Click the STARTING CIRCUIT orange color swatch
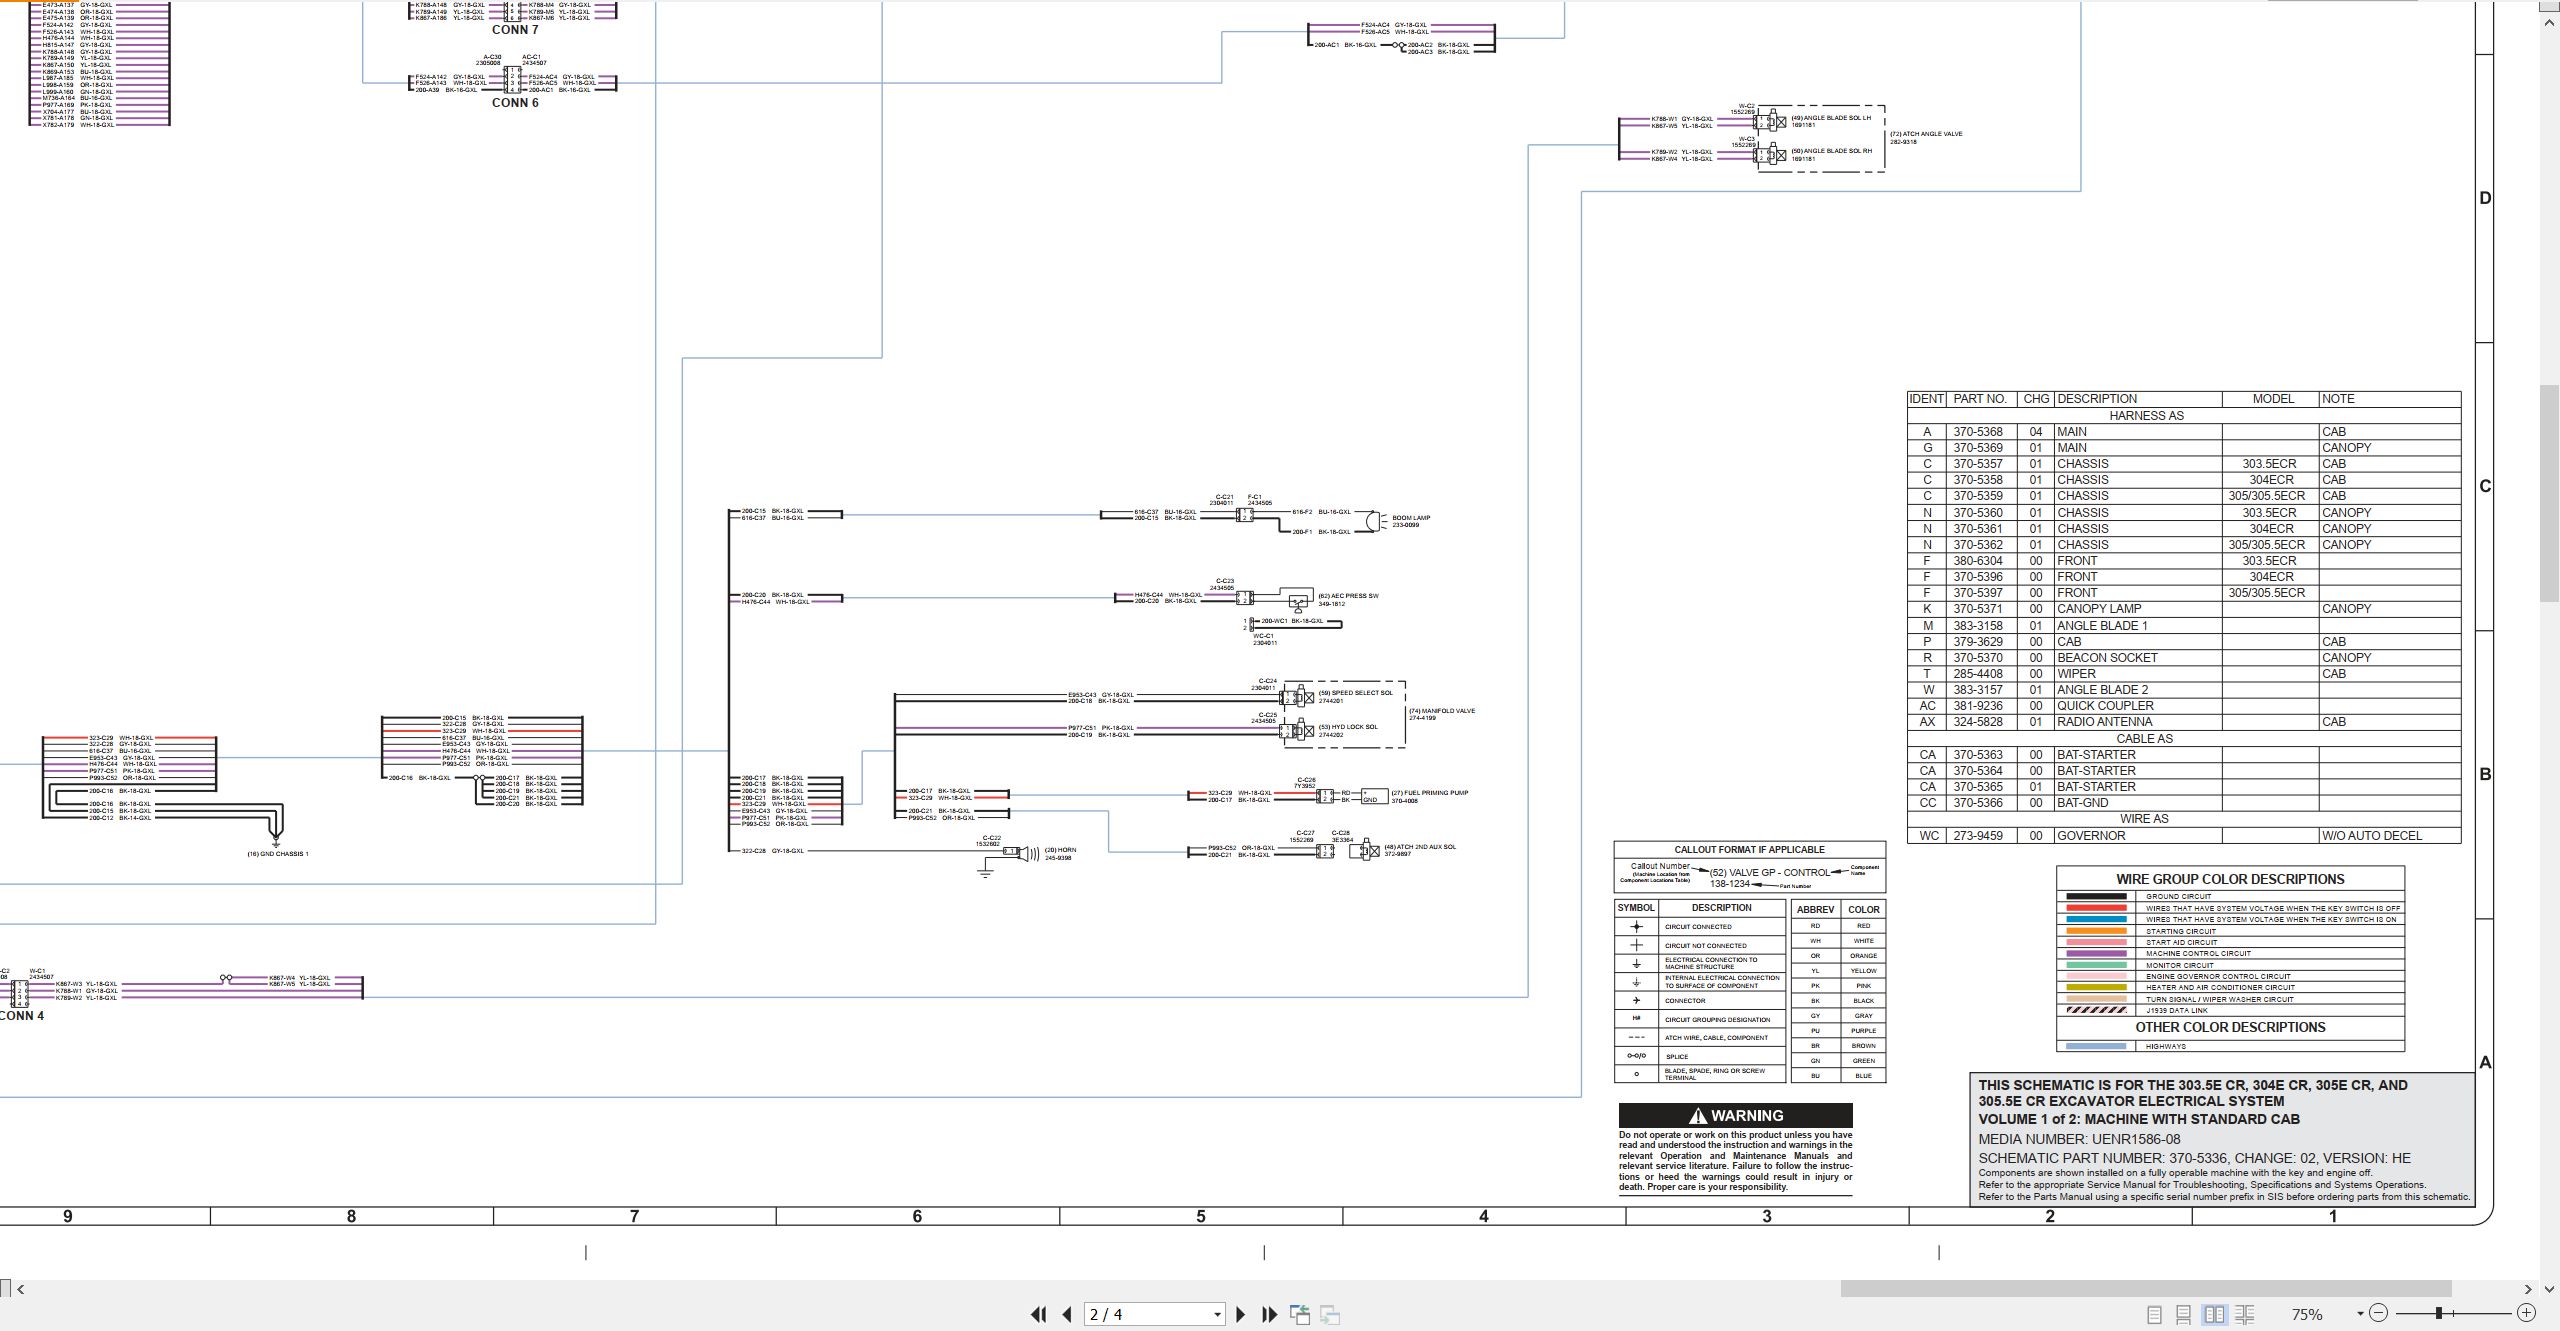 [2096, 931]
